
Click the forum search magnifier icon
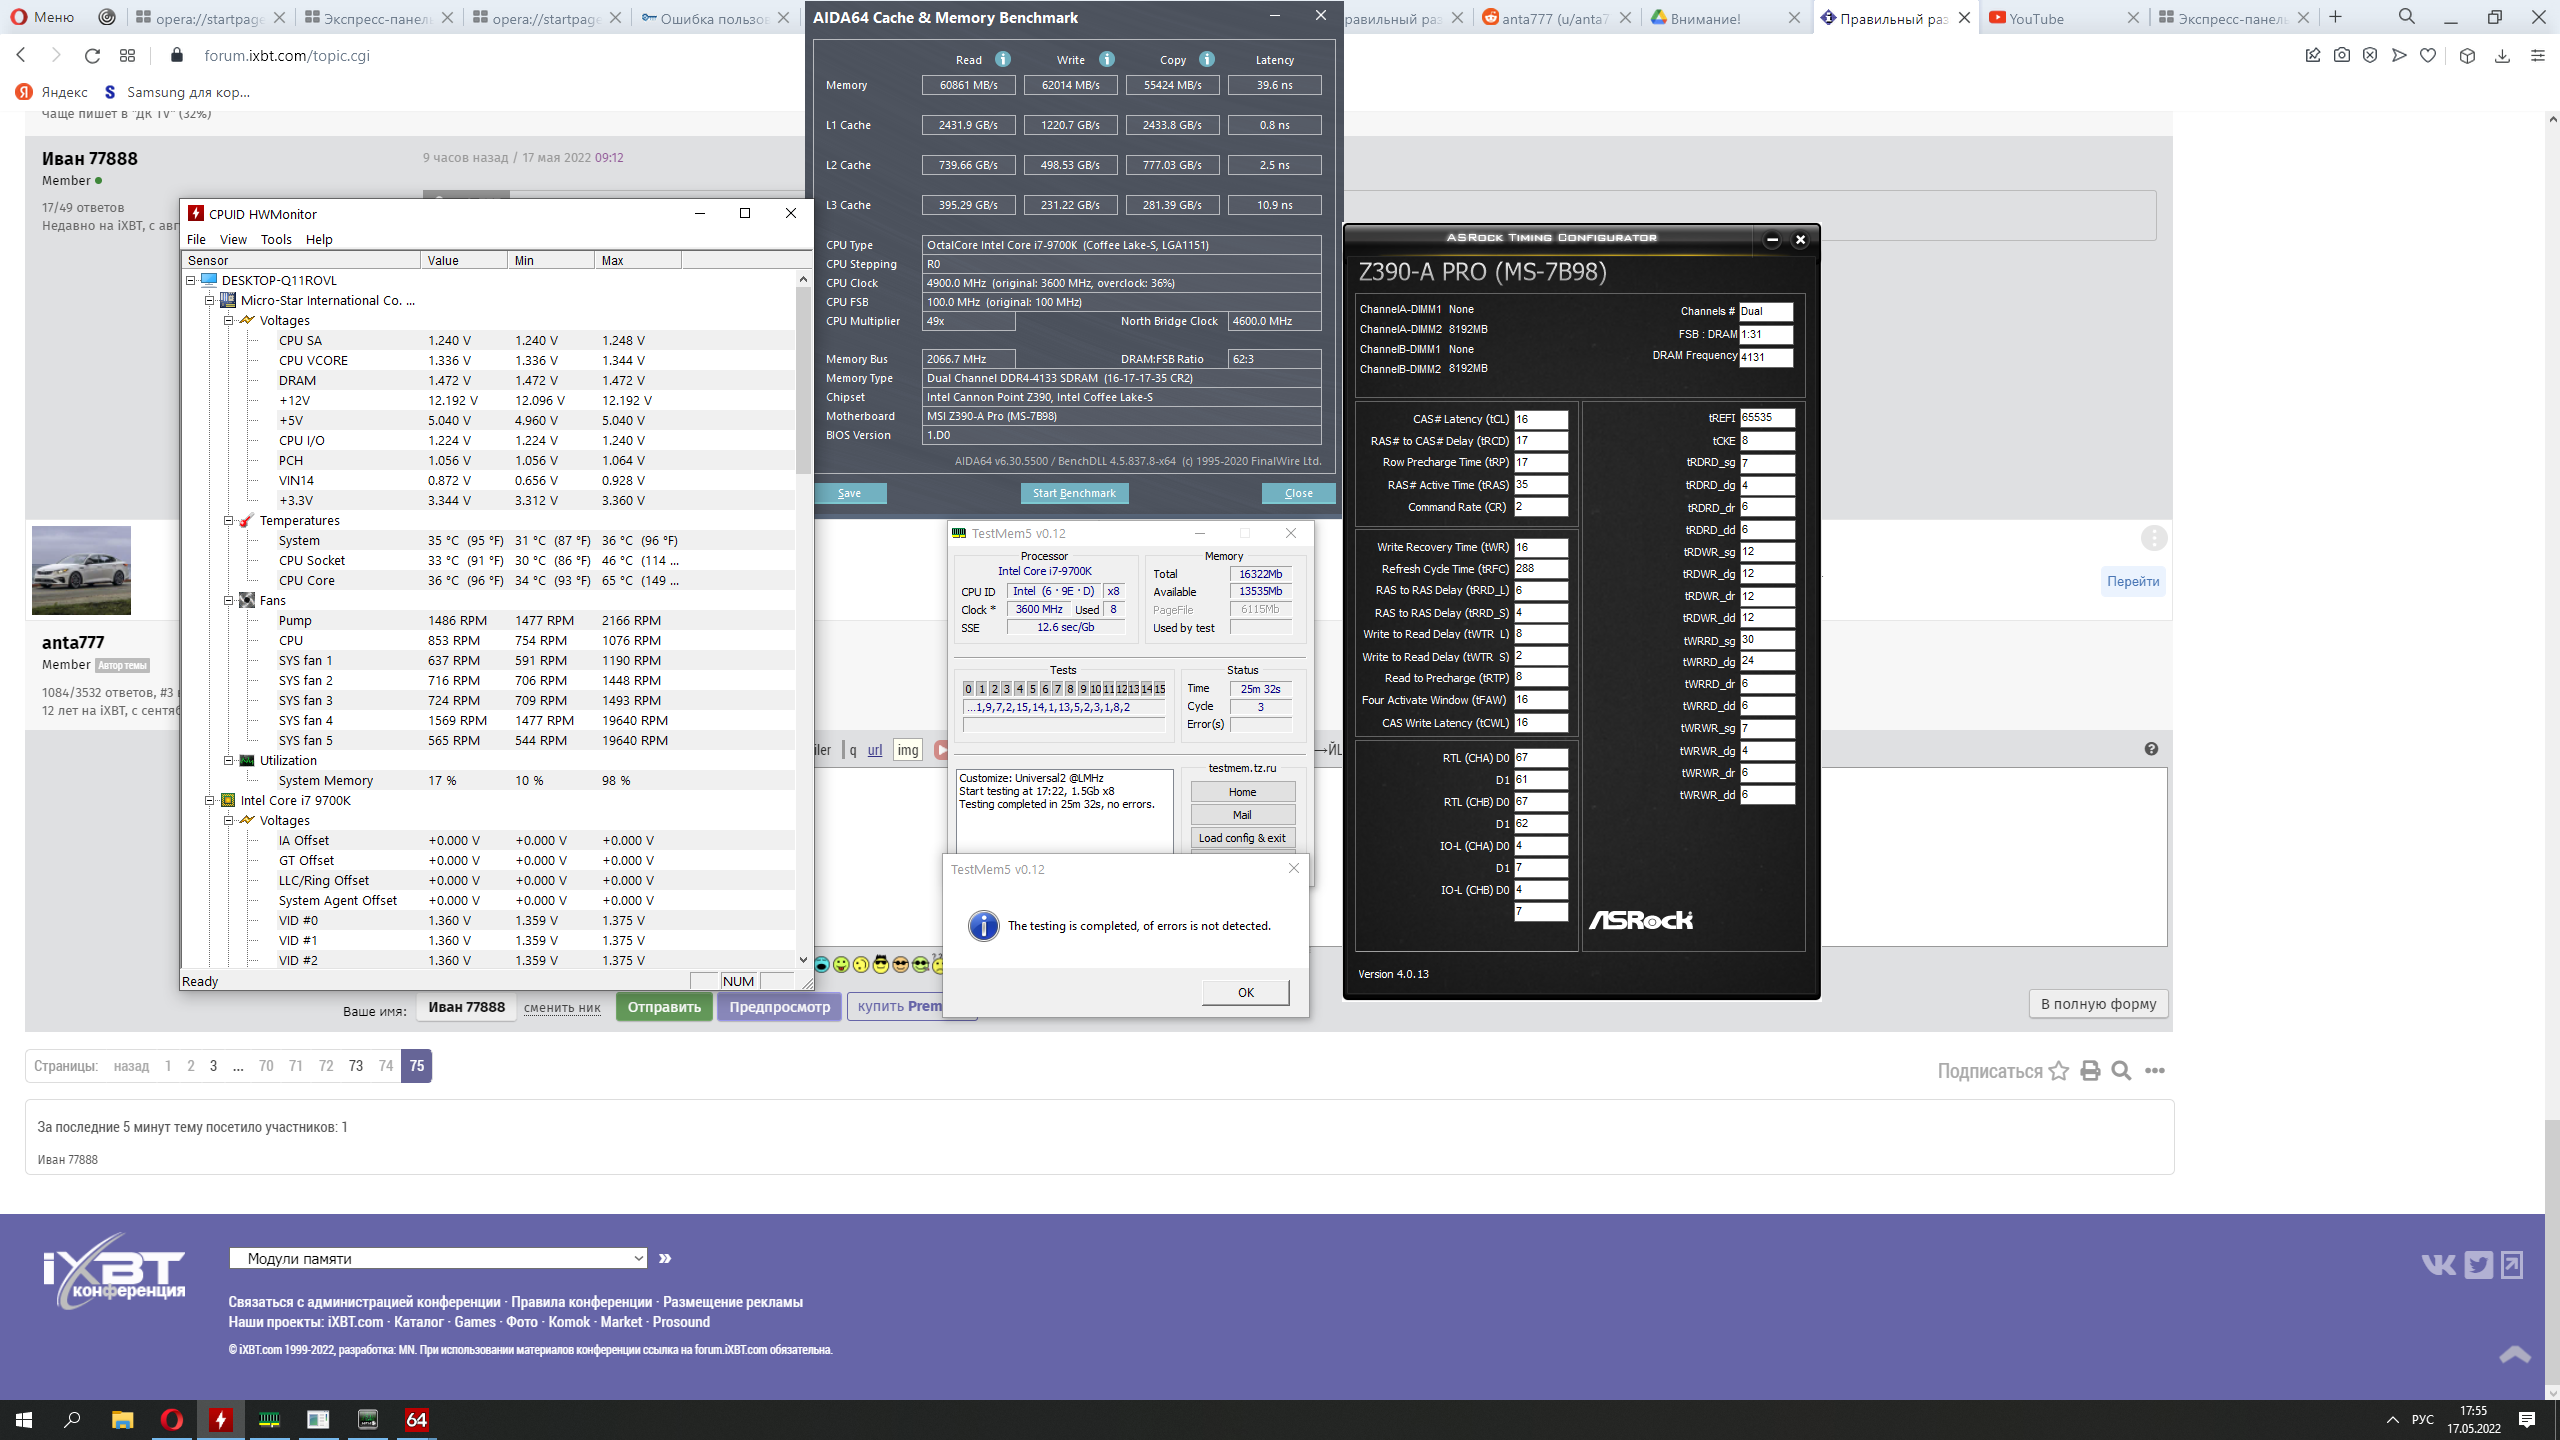click(2121, 1071)
